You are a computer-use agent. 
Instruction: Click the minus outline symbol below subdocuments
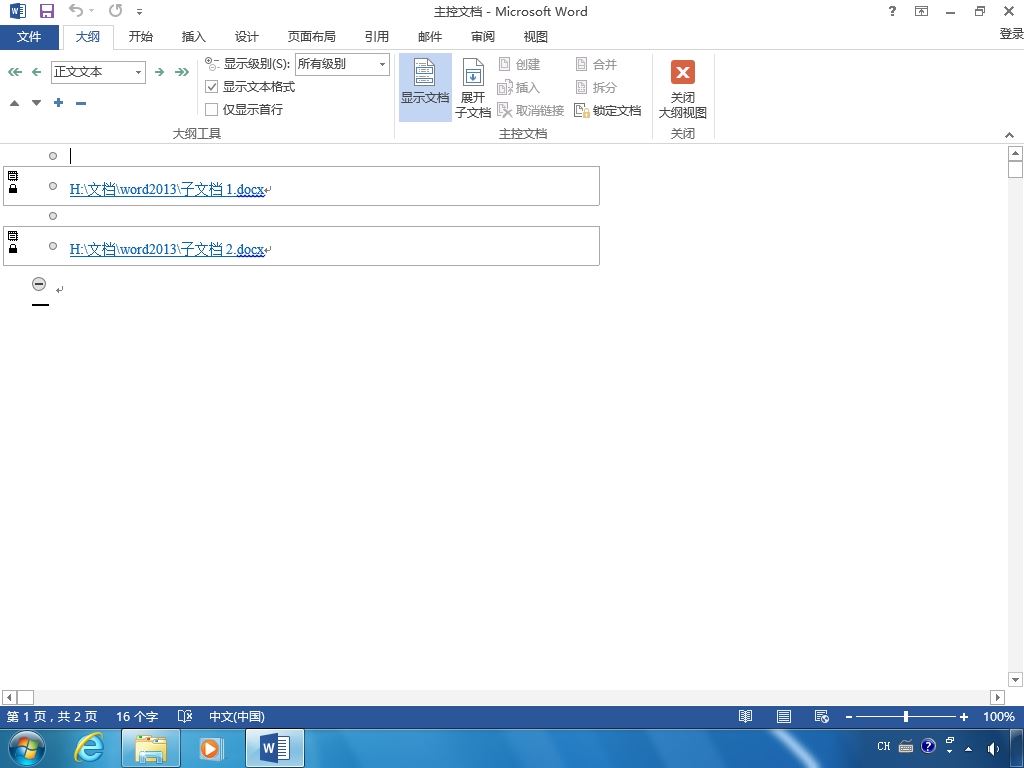coord(39,284)
